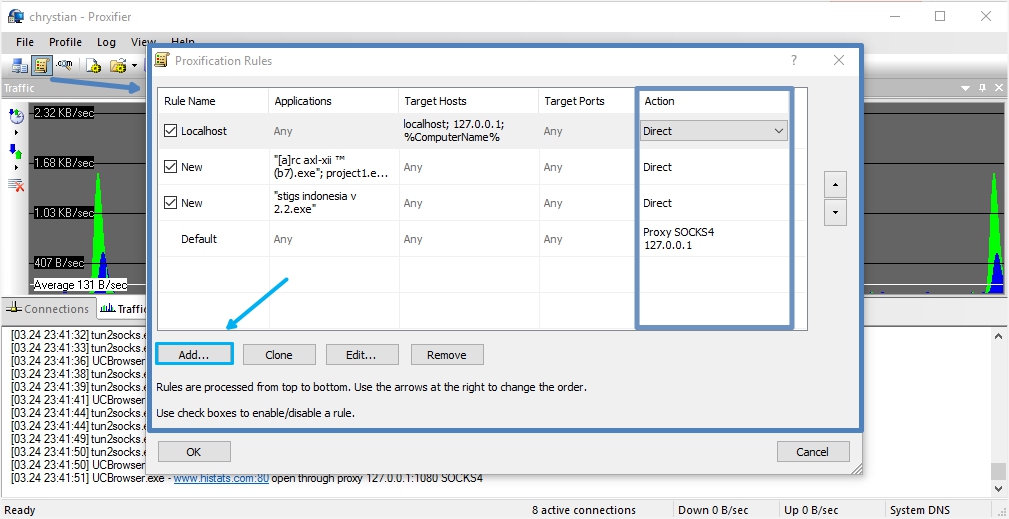Image resolution: width=1009 pixels, height=519 pixels.
Task: Click the traffic clock icon in side panel
Action: [x=16, y=116]
